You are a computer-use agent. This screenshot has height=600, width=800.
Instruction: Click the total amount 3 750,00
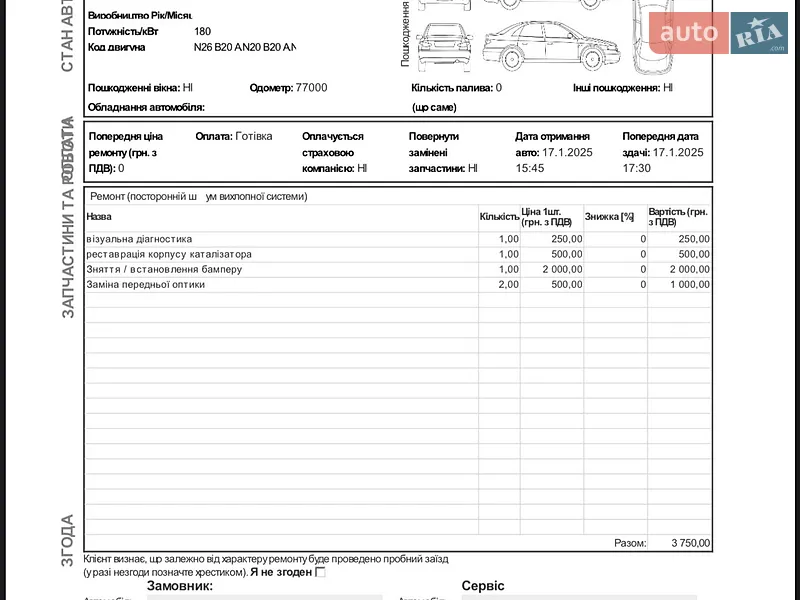(690, 543)
